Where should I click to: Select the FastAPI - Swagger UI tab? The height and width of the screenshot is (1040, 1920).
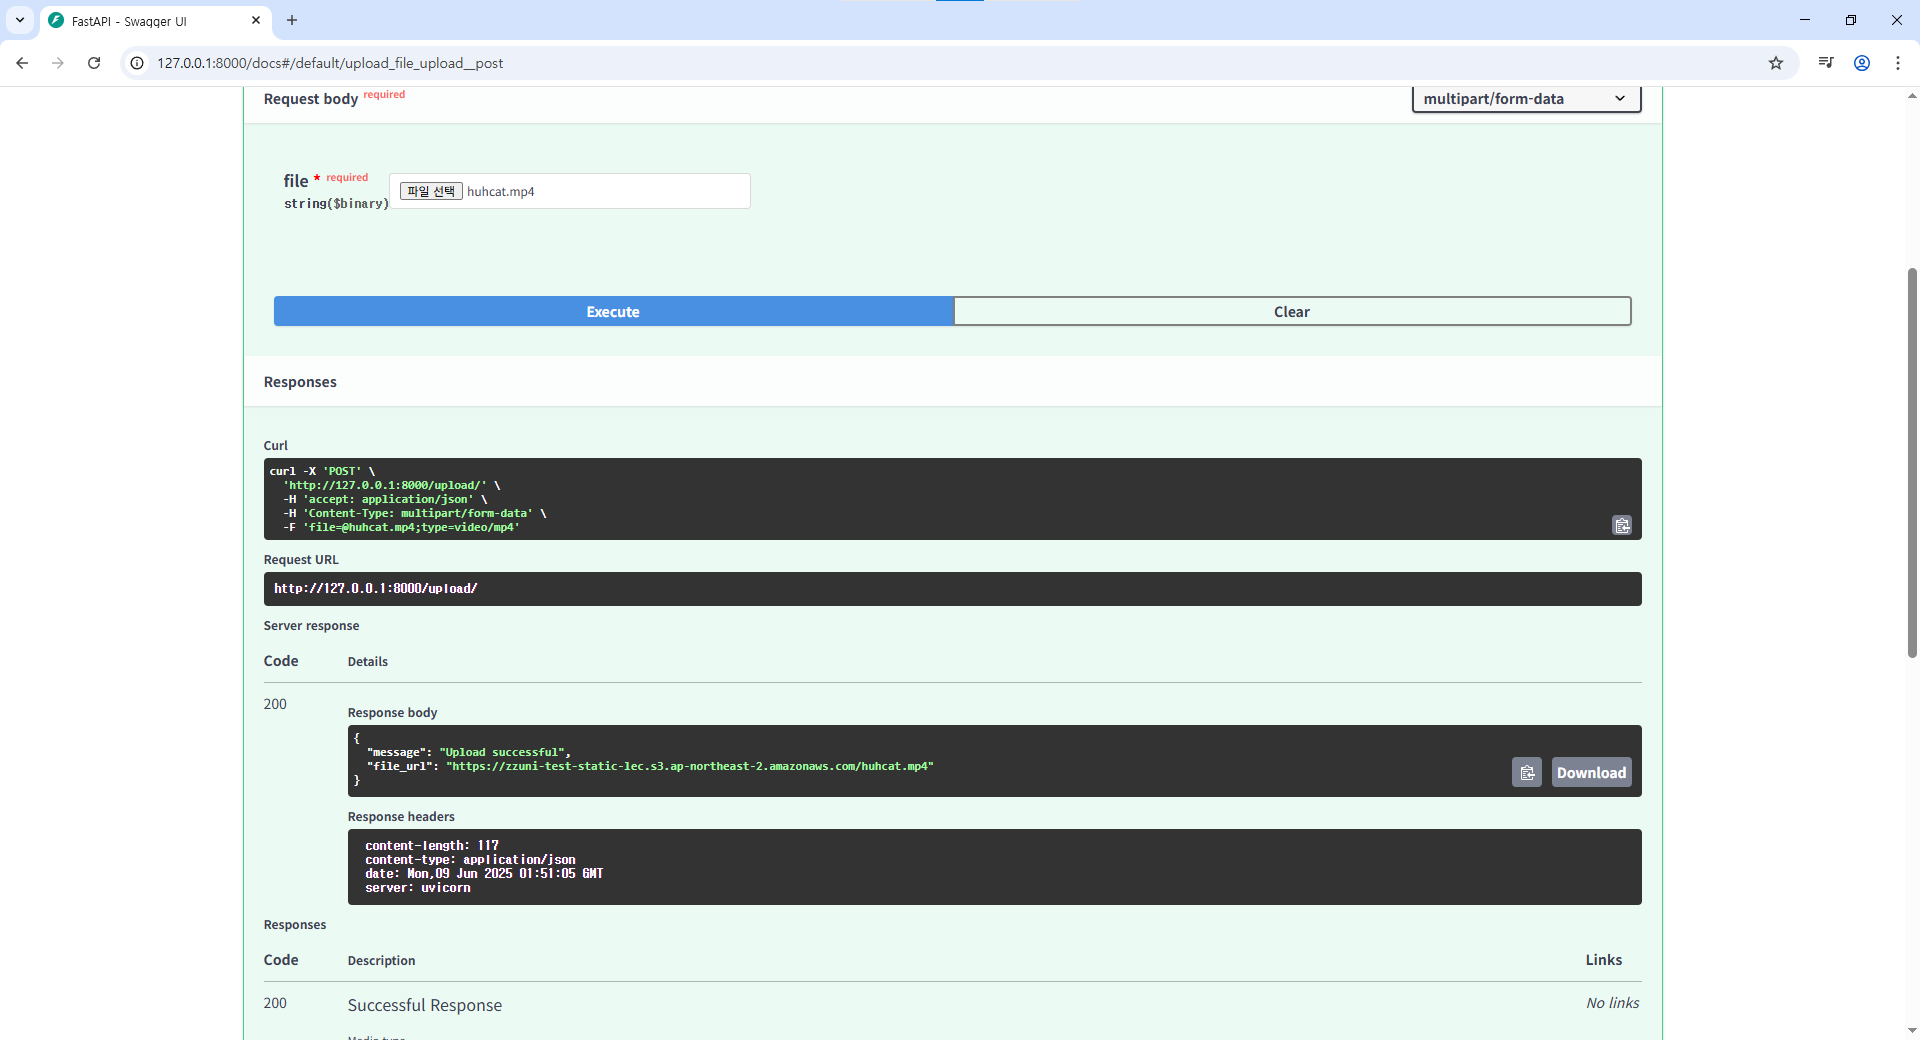click(x=155, y=21)
